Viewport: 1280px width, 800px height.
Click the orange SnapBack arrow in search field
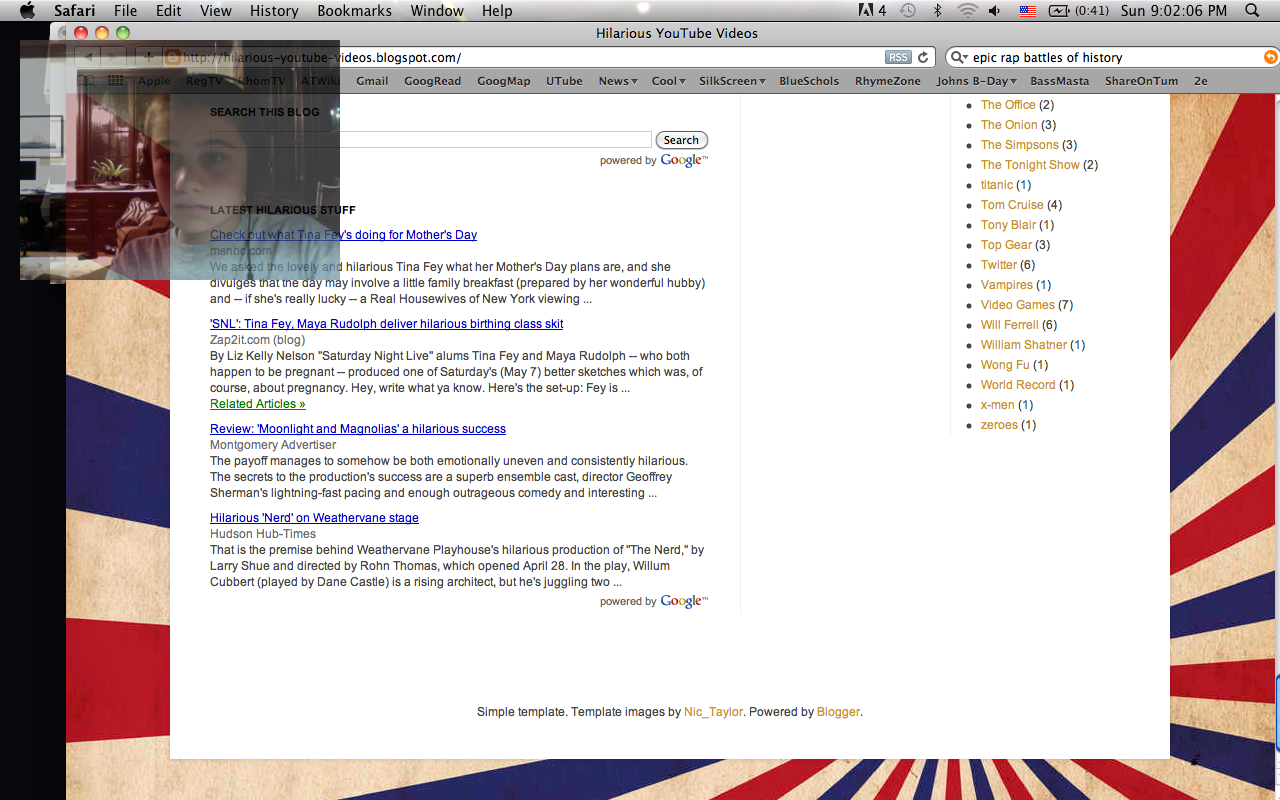pos(1270,58)
